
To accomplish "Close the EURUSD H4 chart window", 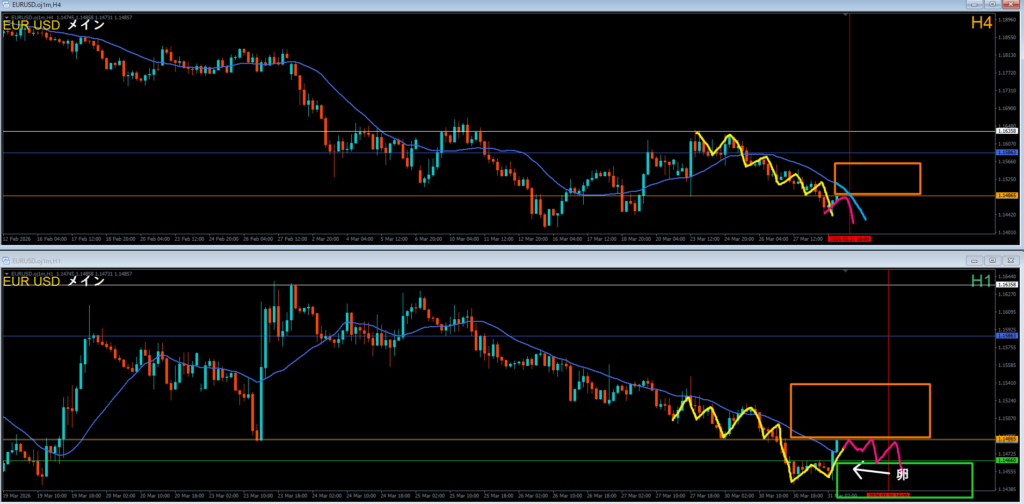I will click(1010, 4).
